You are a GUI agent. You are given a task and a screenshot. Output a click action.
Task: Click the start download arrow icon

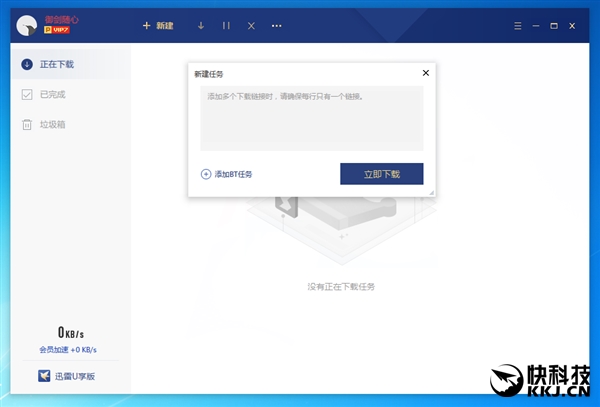point(201,26)
